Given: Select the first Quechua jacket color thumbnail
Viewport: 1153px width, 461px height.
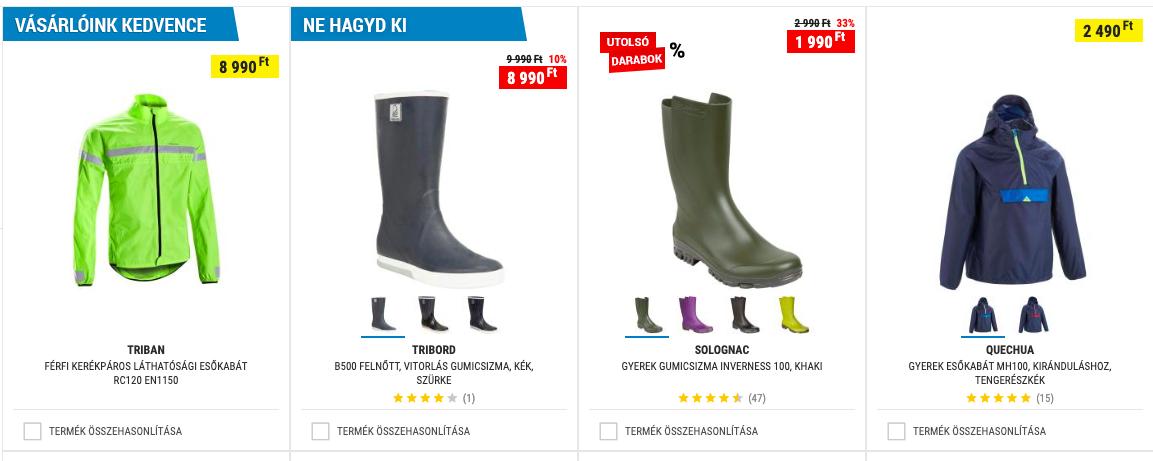Looking at the screenshot, I should (x=983, y=315).
